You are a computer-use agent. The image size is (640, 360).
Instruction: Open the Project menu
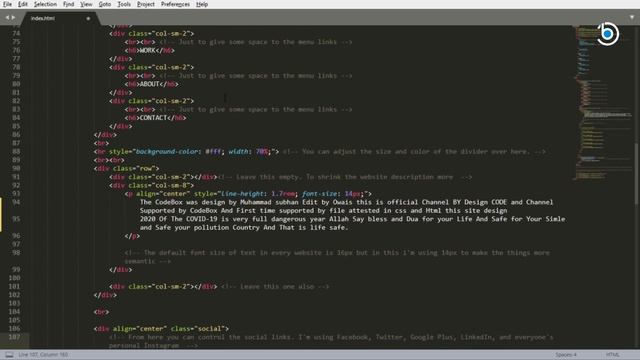pyautogui.click(x=146, y=4)
